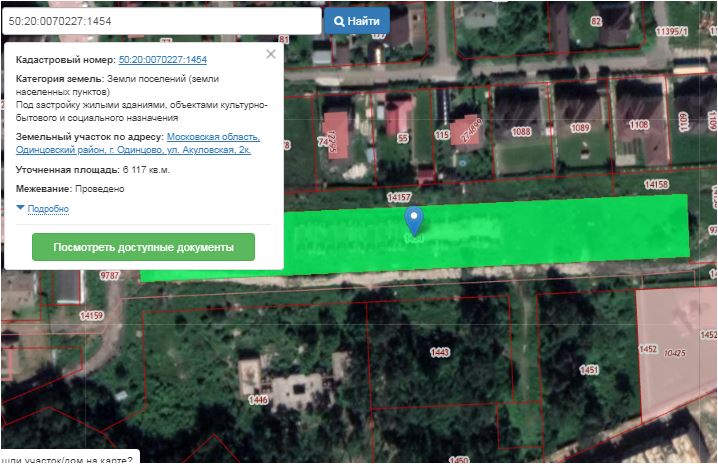Expand the Подробно details section
The width and height of the screenshot is (718, 464).
point(48,209)
